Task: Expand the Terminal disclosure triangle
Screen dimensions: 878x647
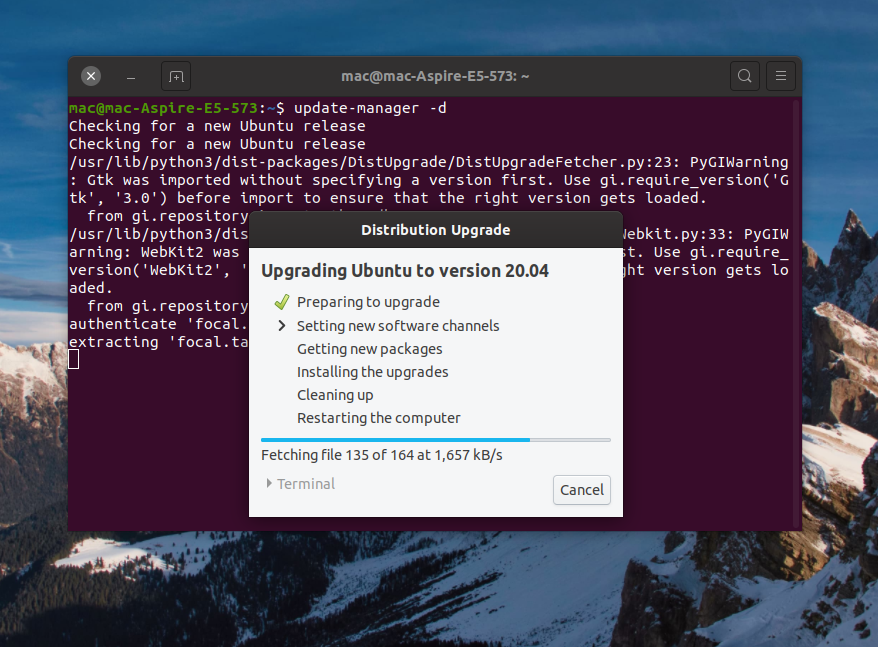Action: pos(269,483)
